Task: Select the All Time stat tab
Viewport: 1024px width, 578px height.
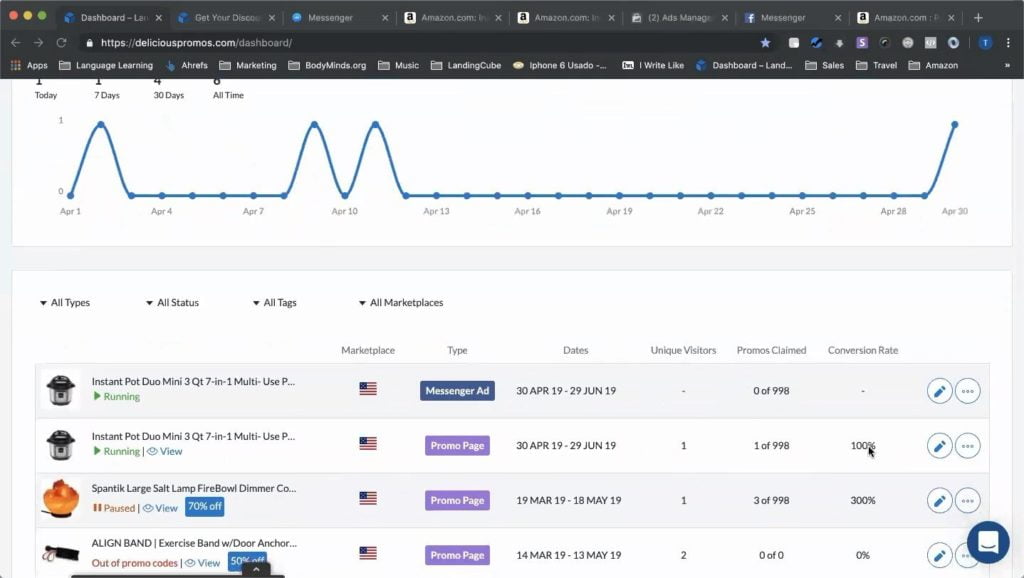Action: (228, 88)
